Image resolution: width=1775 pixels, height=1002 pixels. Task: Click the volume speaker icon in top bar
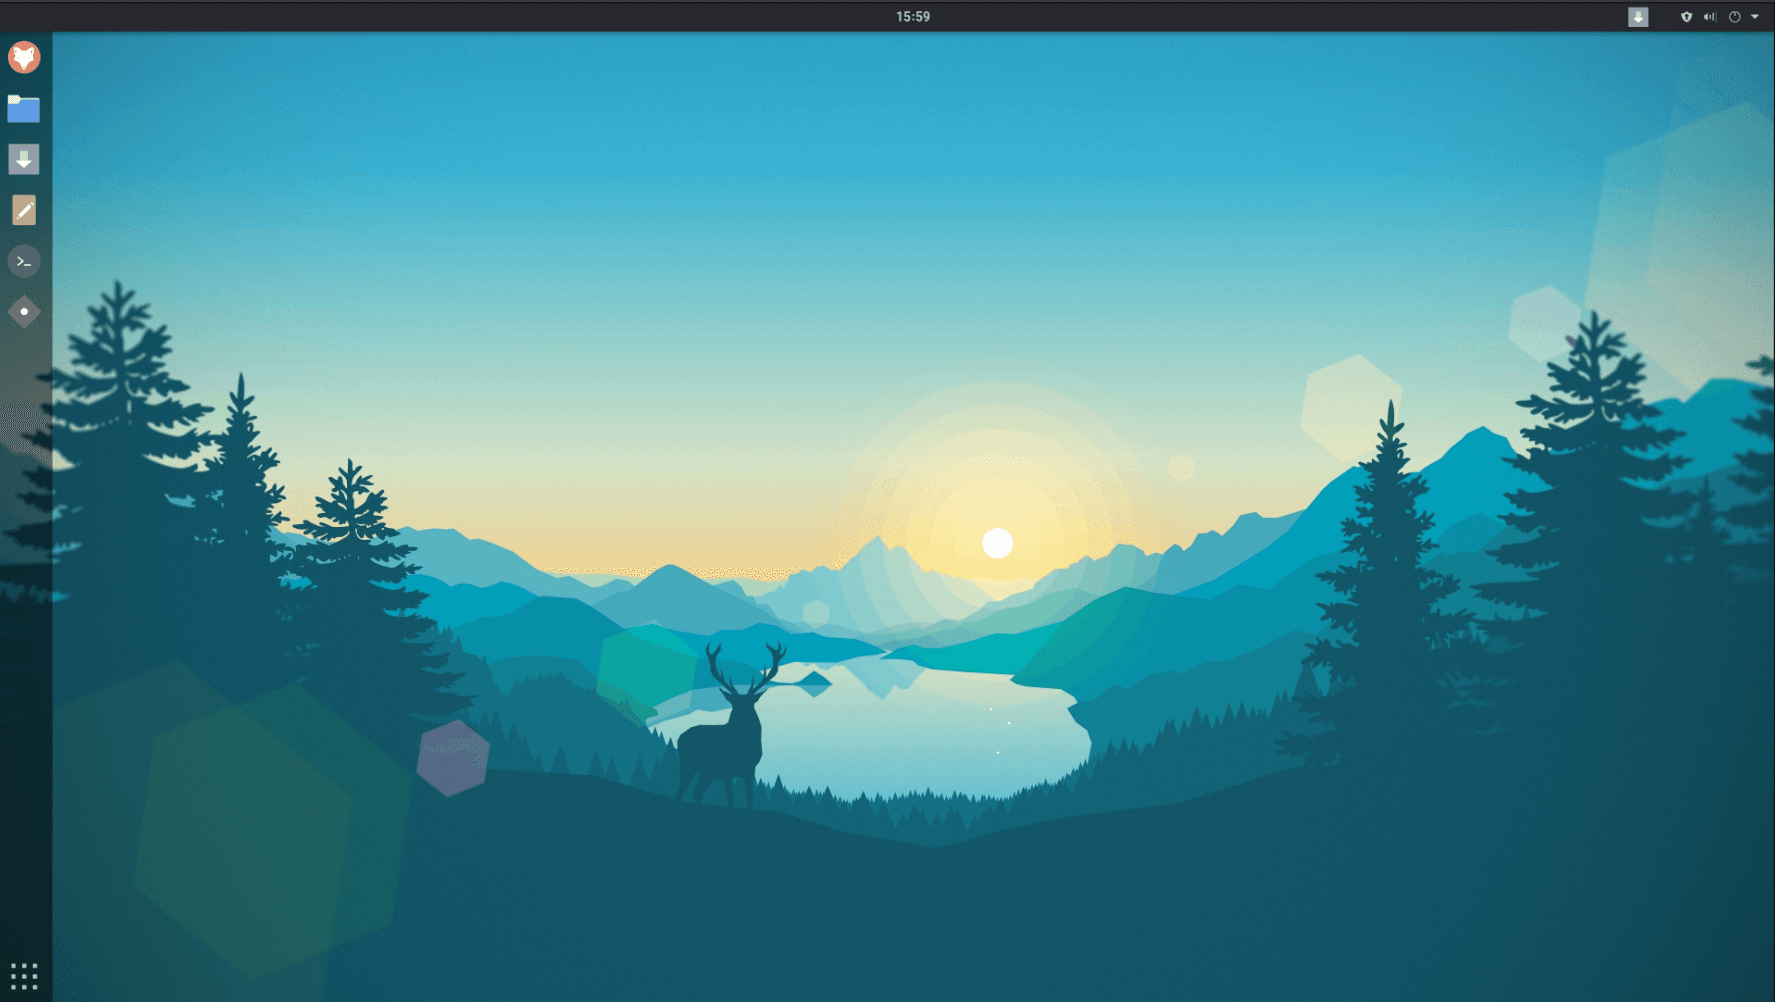coord(1710,17)
